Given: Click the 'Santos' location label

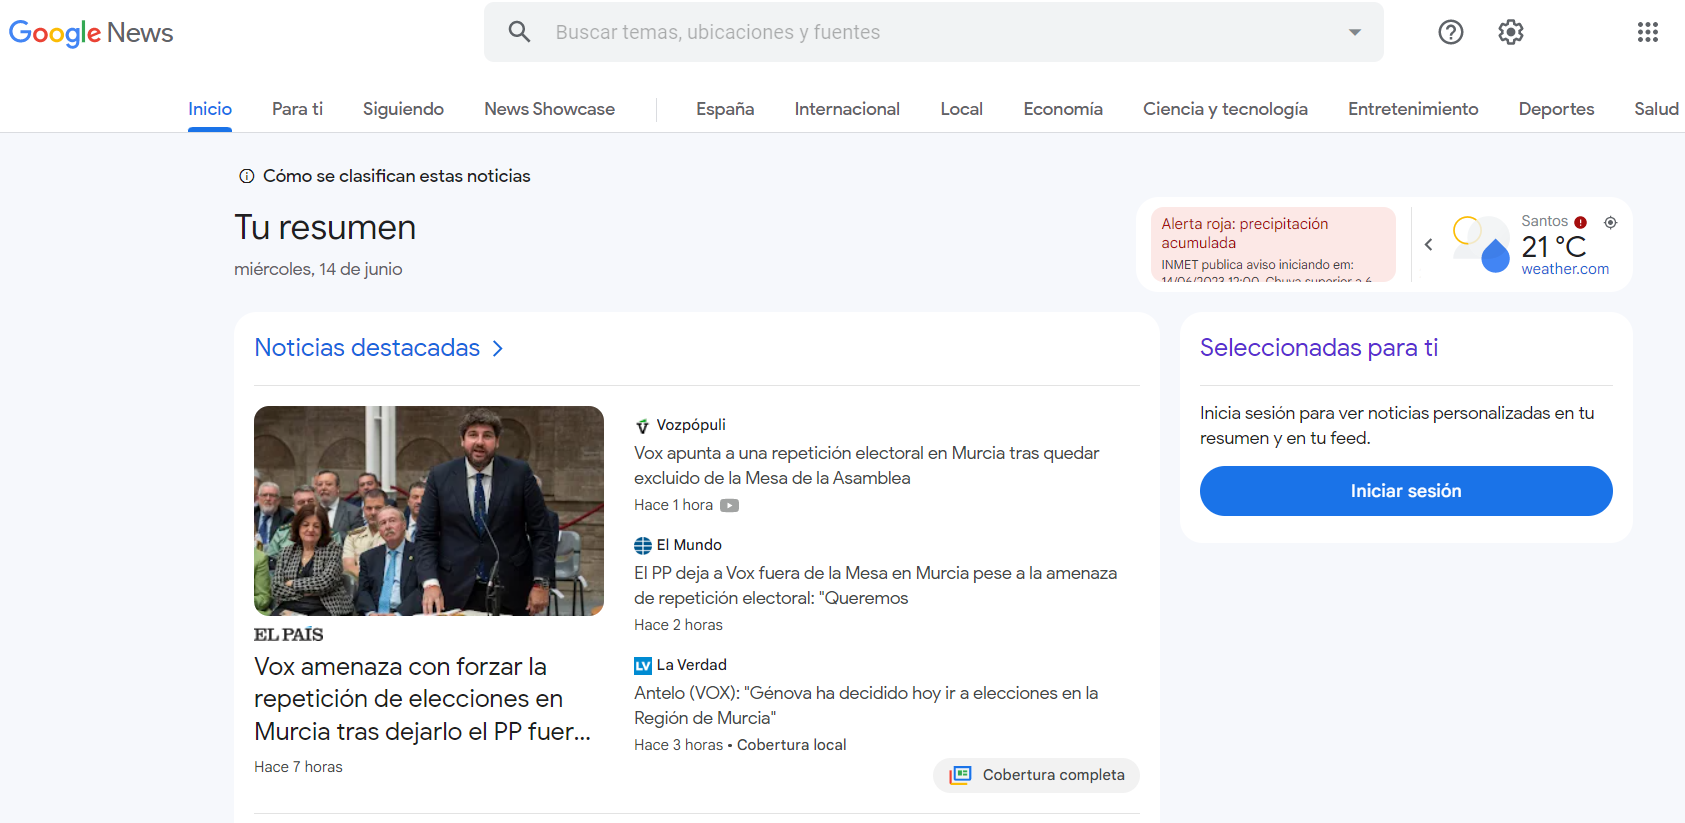Looking at the screenshot, I should click(x=1544, y=221).
